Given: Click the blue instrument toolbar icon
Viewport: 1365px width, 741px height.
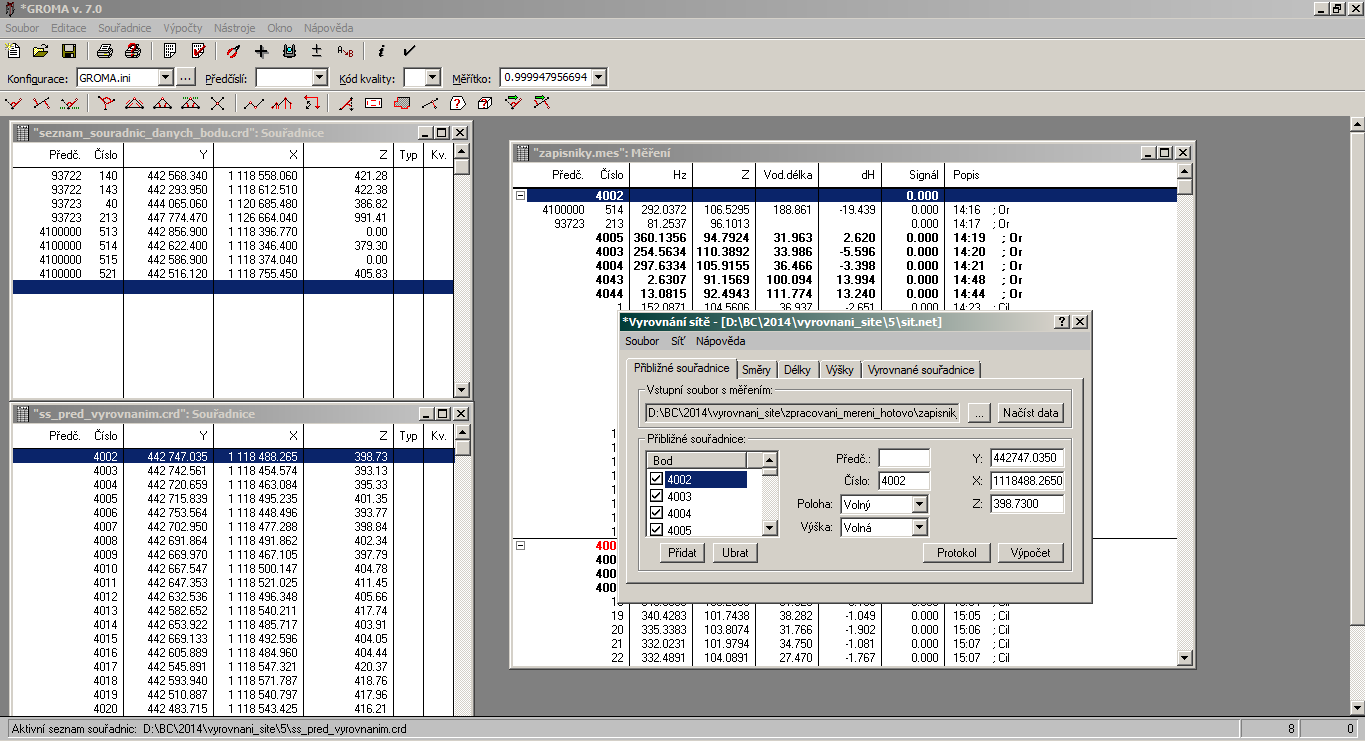Looking at the screenshot, I should pyautogui.click(x=290, y=51).
